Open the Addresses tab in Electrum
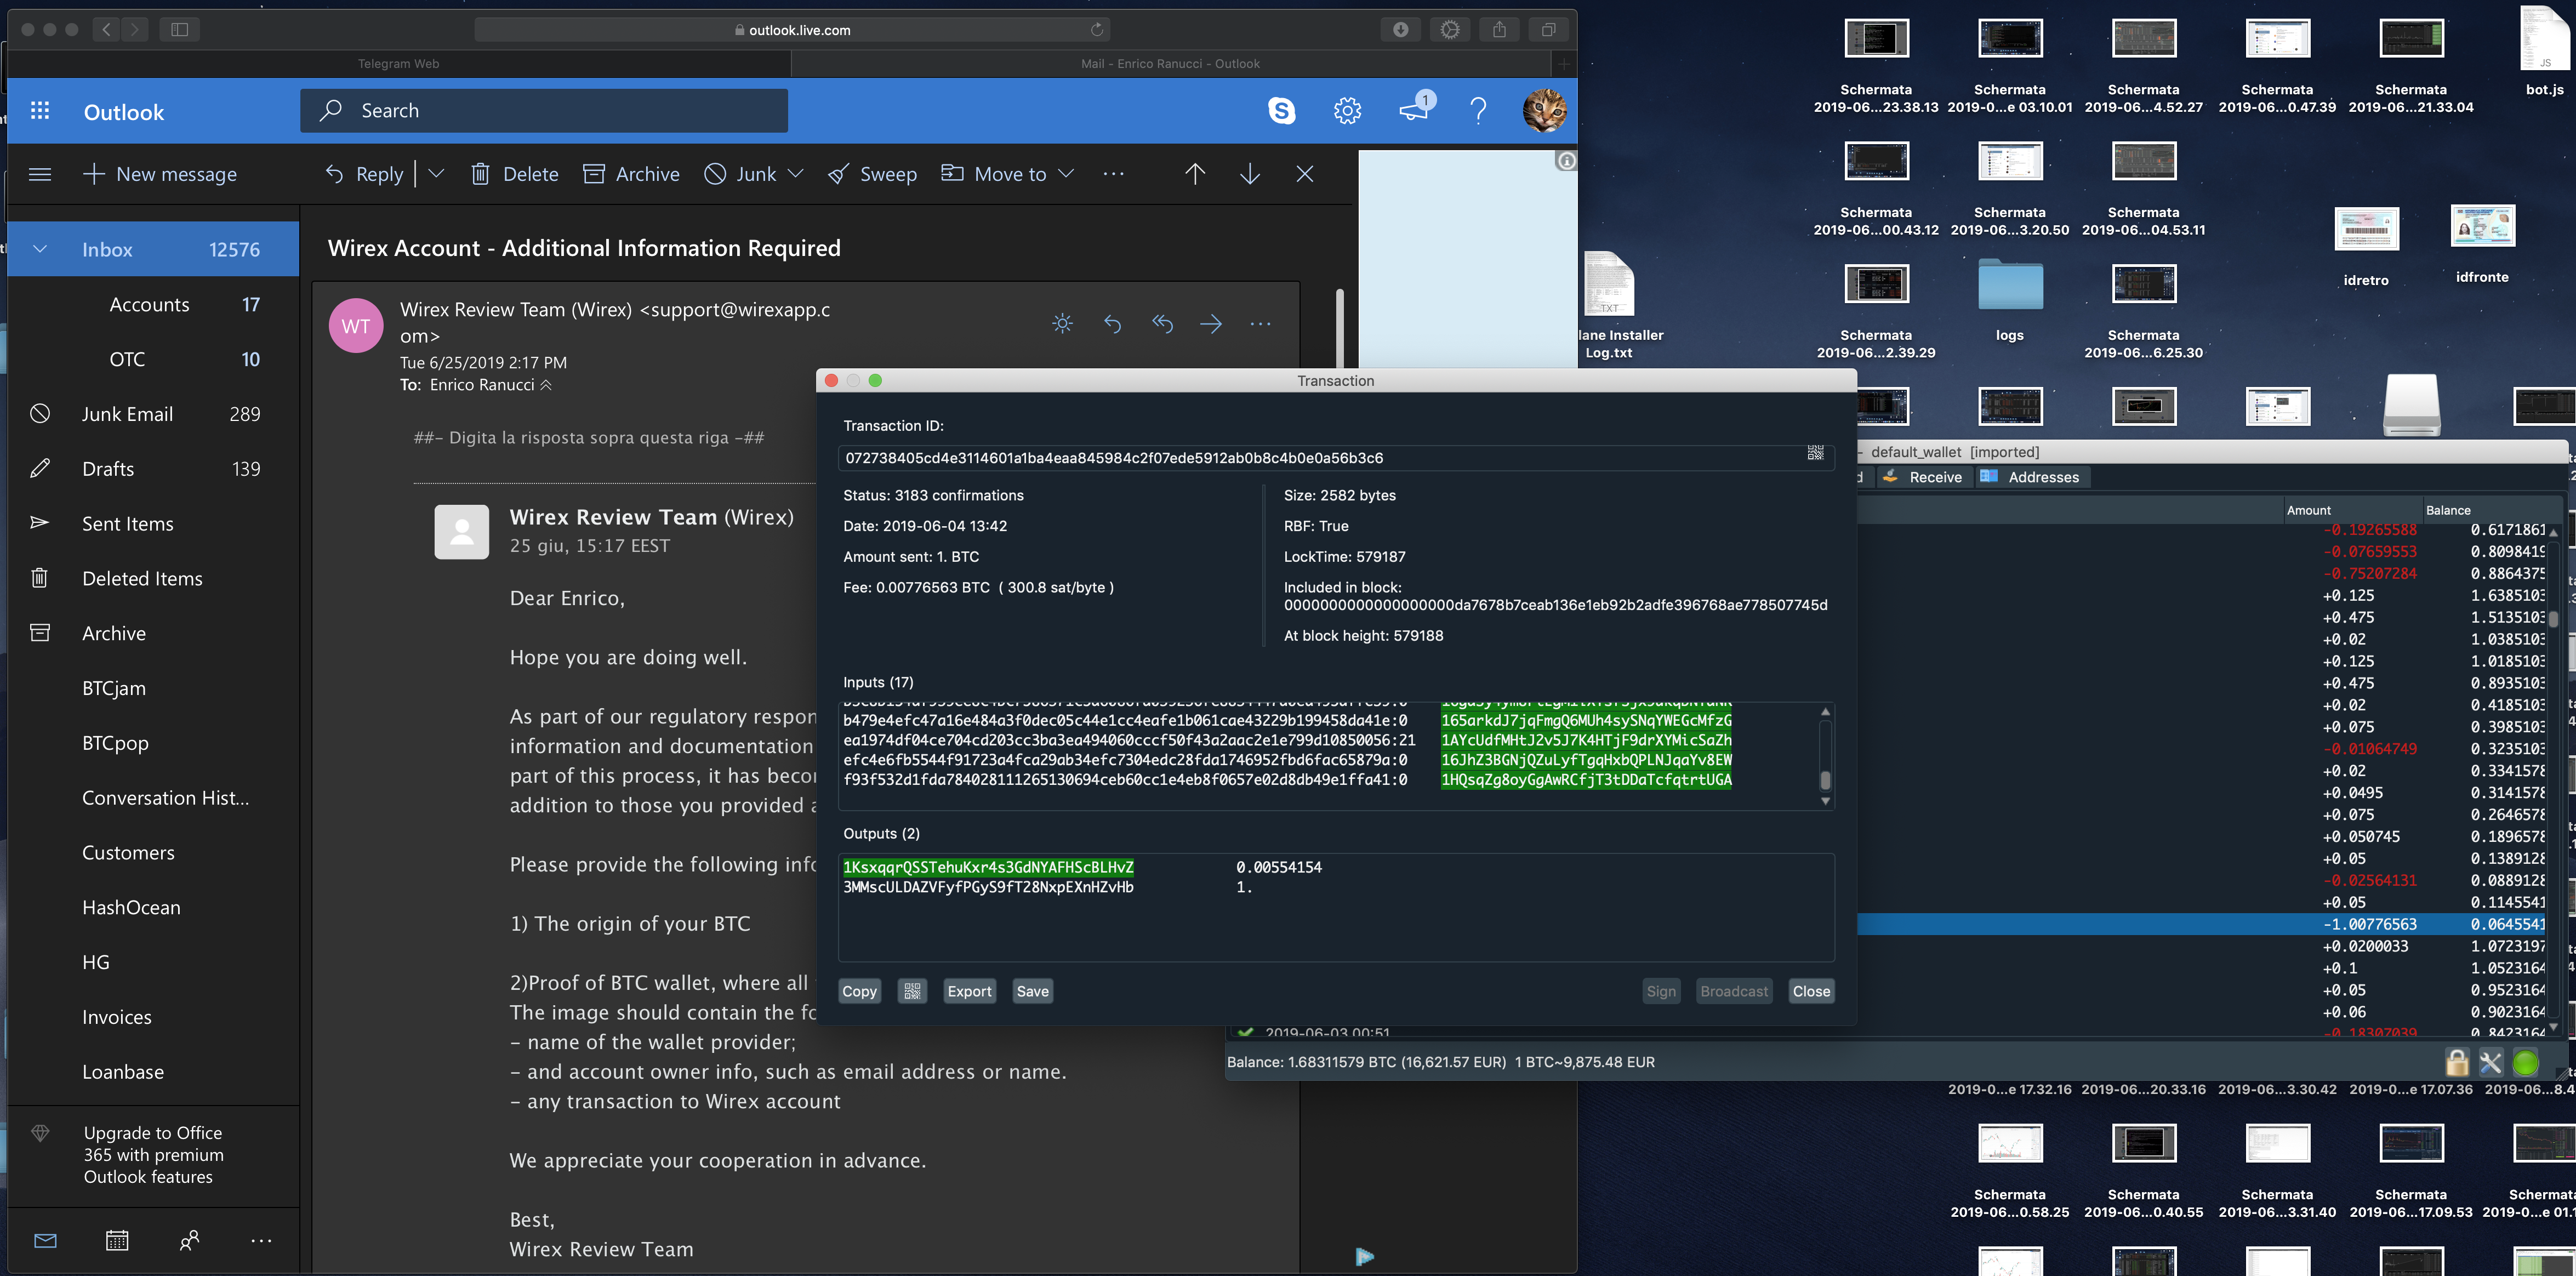This screenshot has height=1276, width=2576. pos(2031,477)
